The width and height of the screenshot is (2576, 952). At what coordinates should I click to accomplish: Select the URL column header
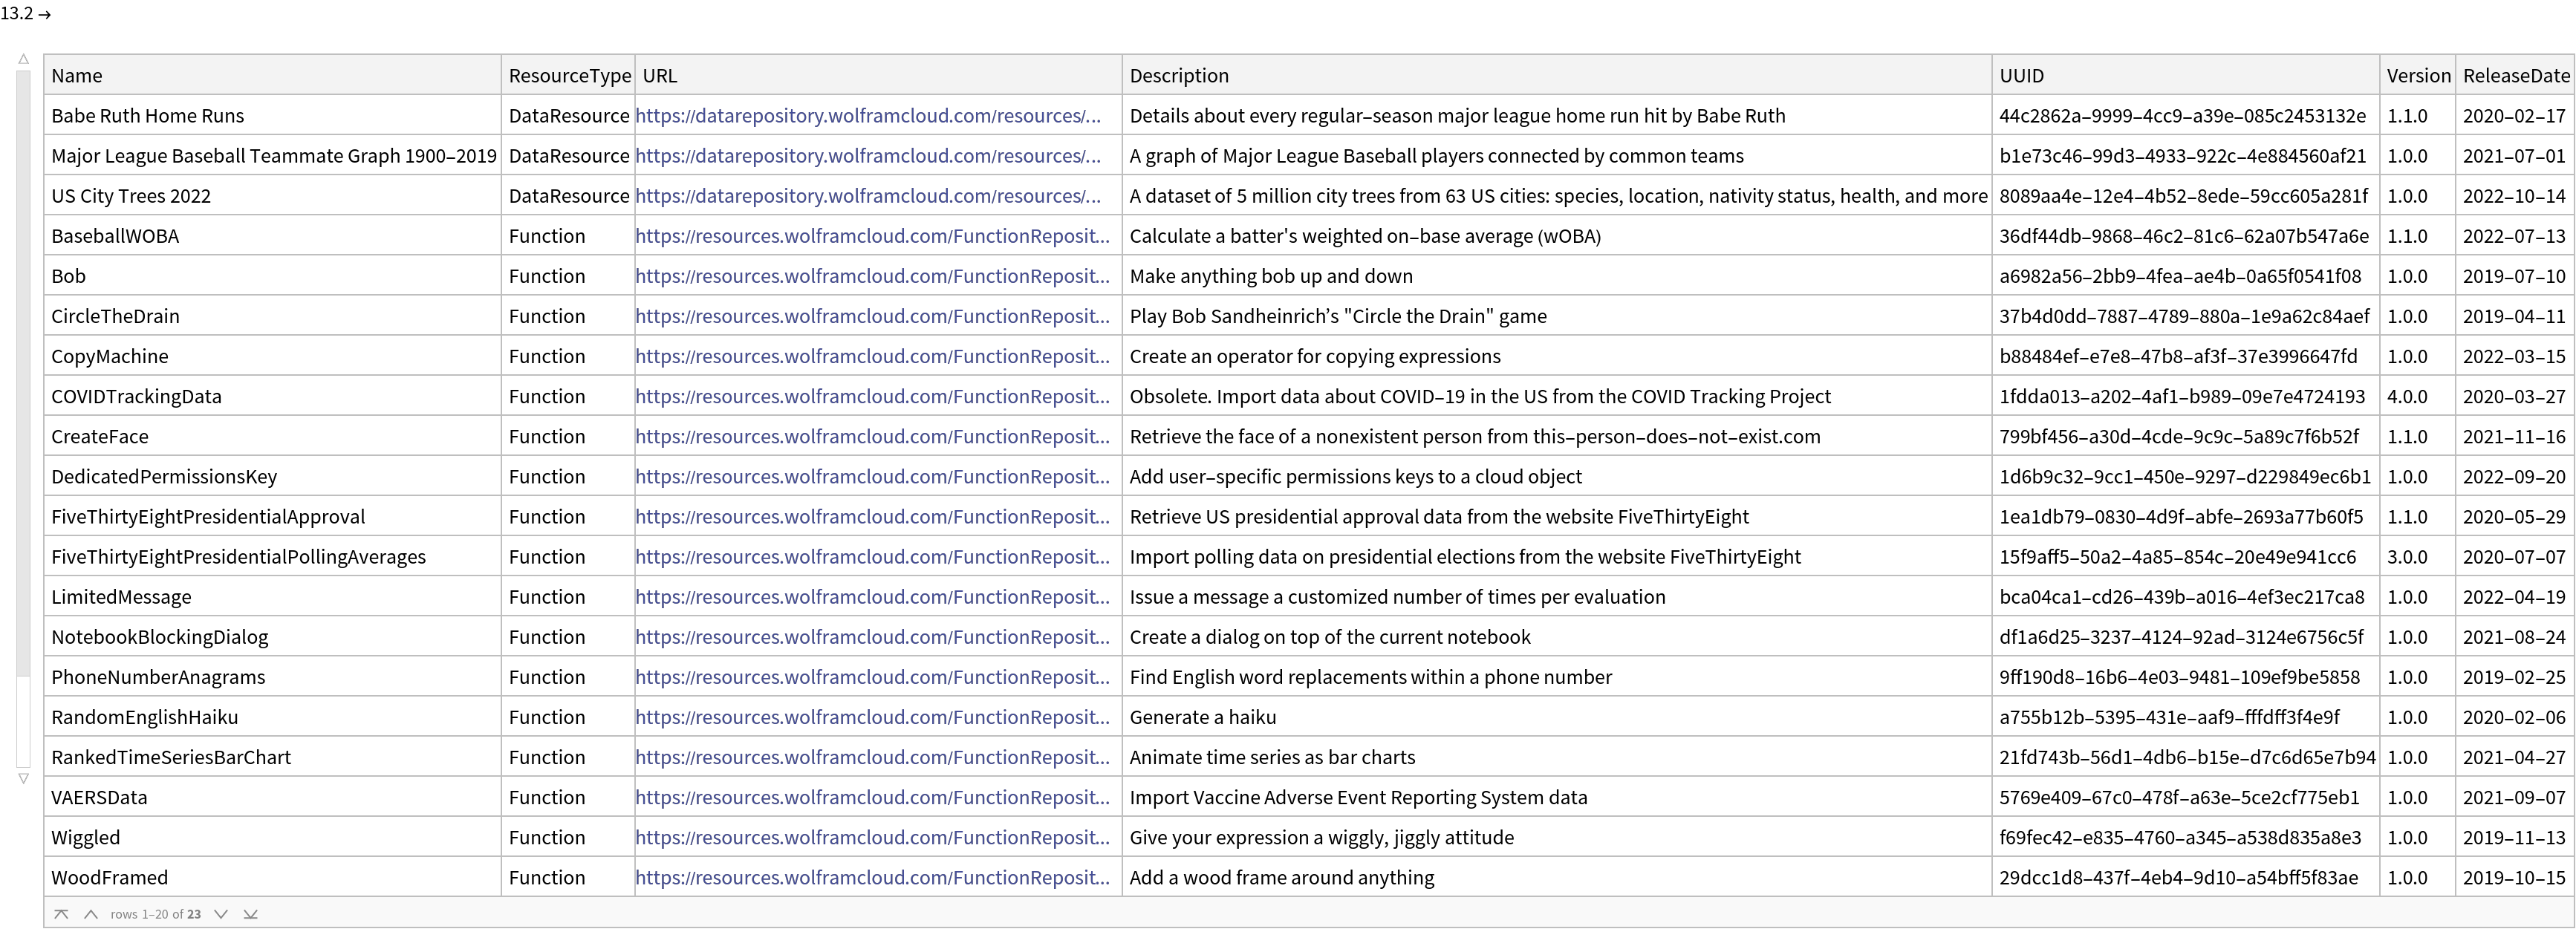[660, 76]
